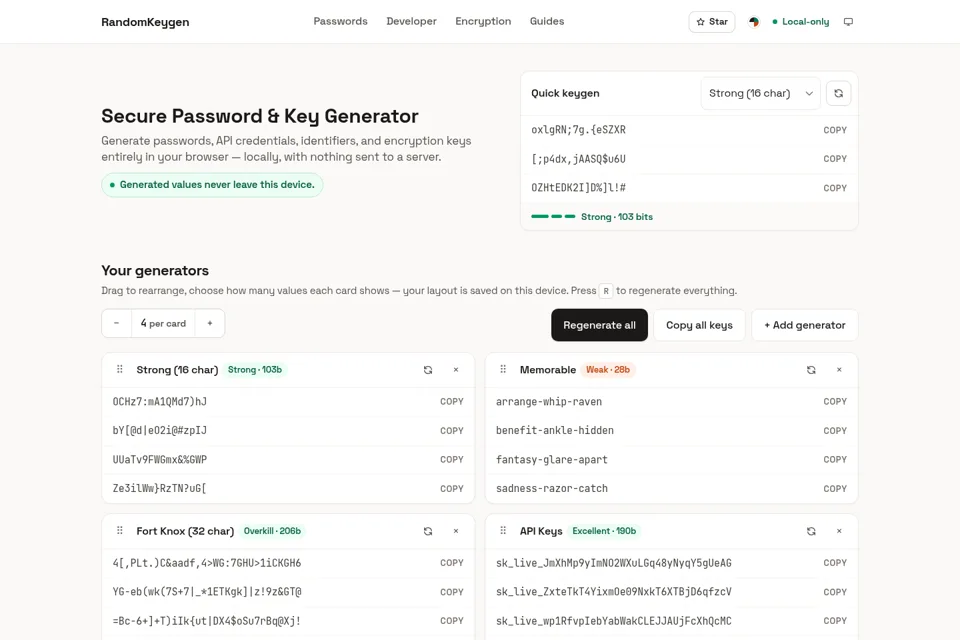Copy the password OCHz7:mA1QMd7)hJ
The width and height of the screenshot is (960, 640).
pyautogui.click(x=451, y=402)
